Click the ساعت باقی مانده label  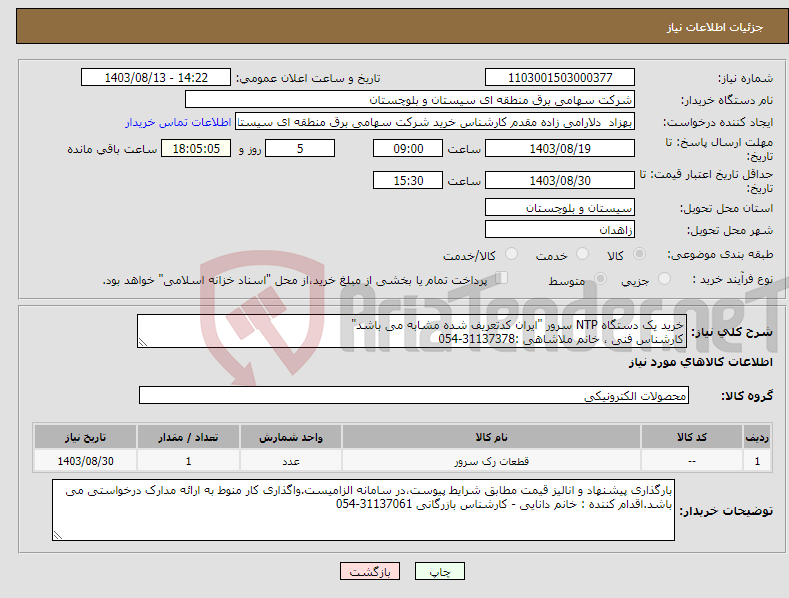coord(112,149)
